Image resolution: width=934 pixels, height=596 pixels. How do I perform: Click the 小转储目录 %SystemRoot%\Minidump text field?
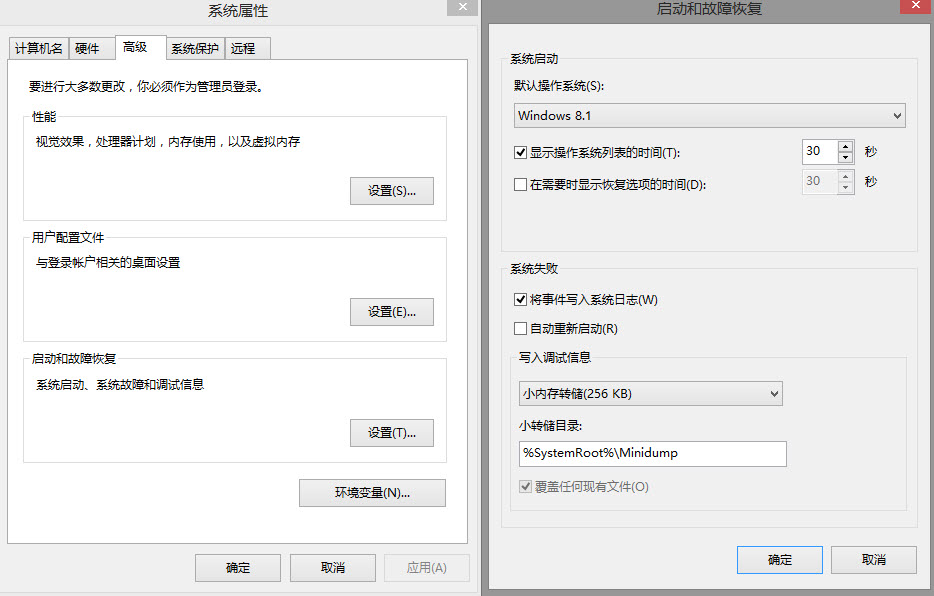point(652,454)
